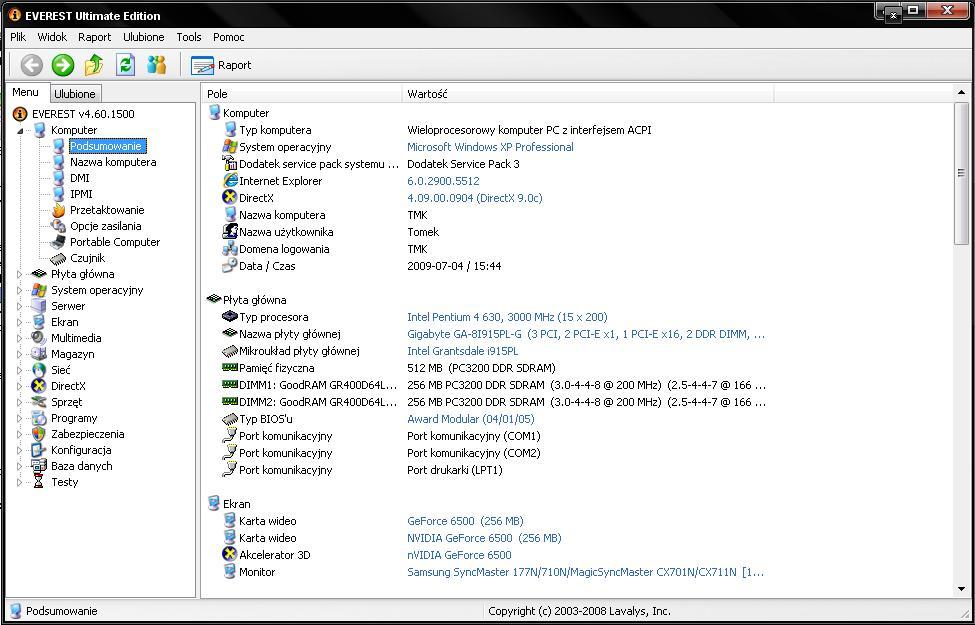This screenshot has width=975, height=625.
Task: Expand the System operacyjny tree node
Action: coord(19,290)
